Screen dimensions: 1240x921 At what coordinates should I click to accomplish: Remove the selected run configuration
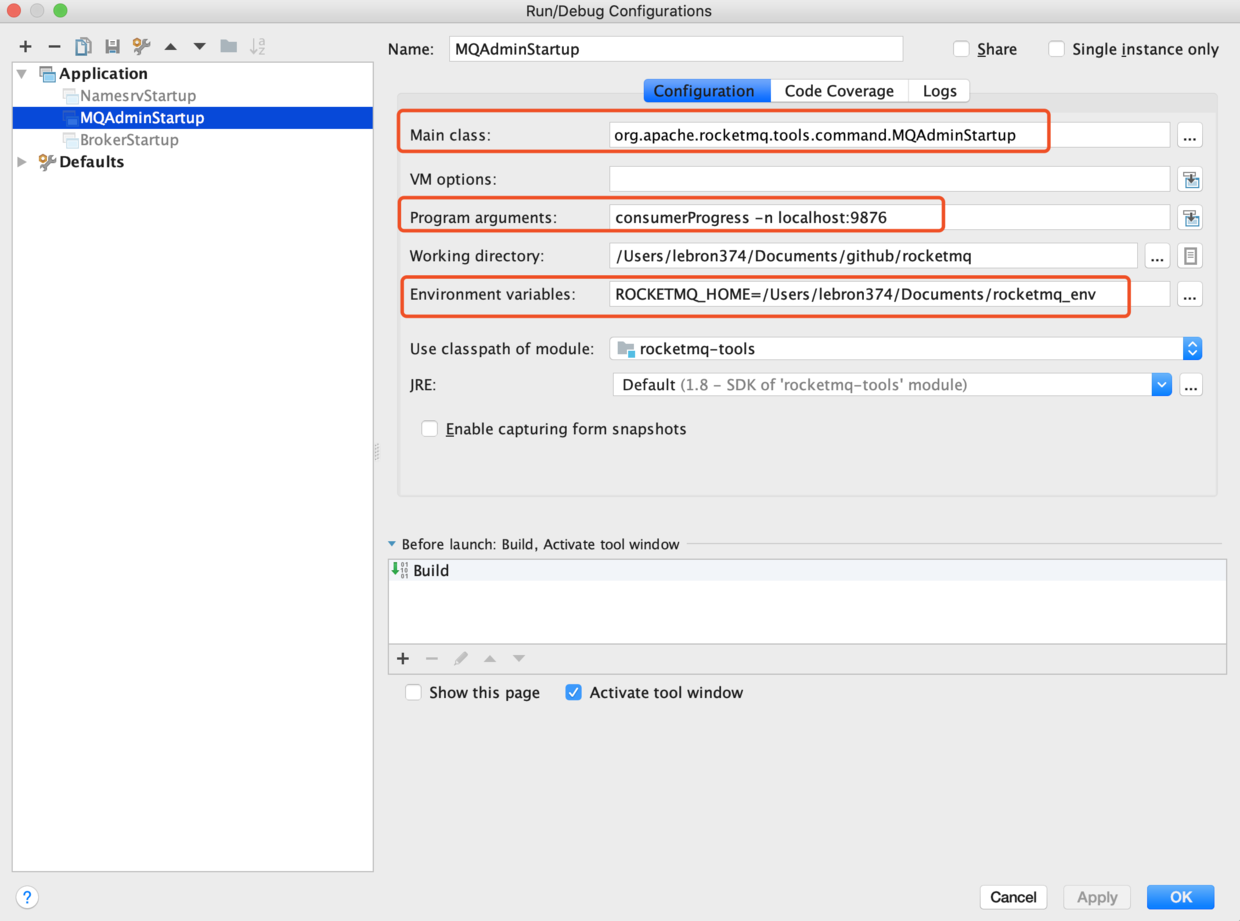point(54,46)
